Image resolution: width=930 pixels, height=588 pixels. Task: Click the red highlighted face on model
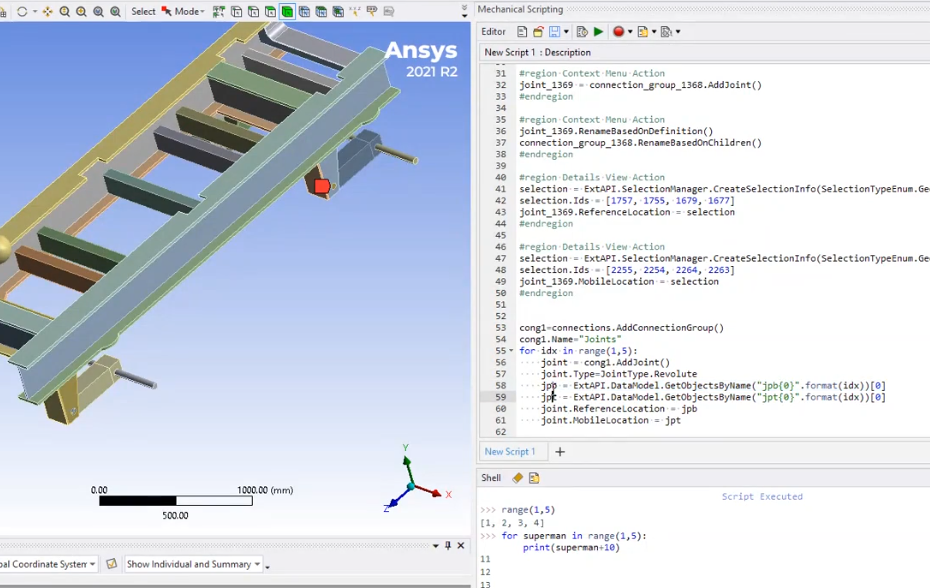click(321, 186)
